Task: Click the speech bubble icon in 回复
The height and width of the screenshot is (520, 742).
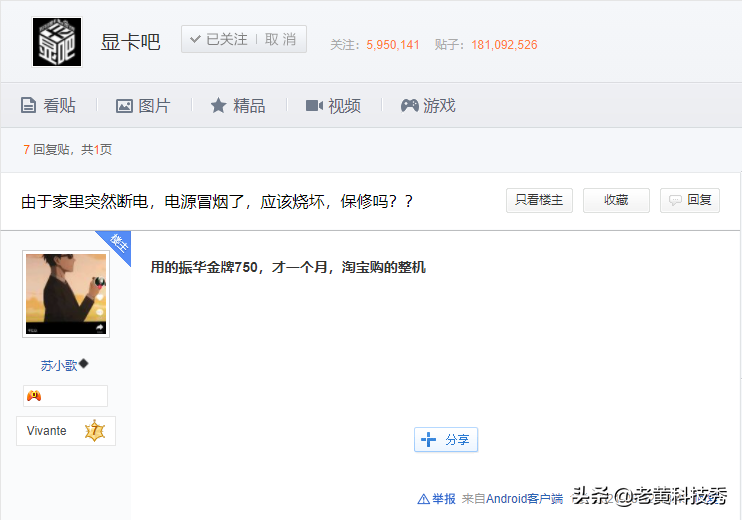Action: tap(675, 201)
